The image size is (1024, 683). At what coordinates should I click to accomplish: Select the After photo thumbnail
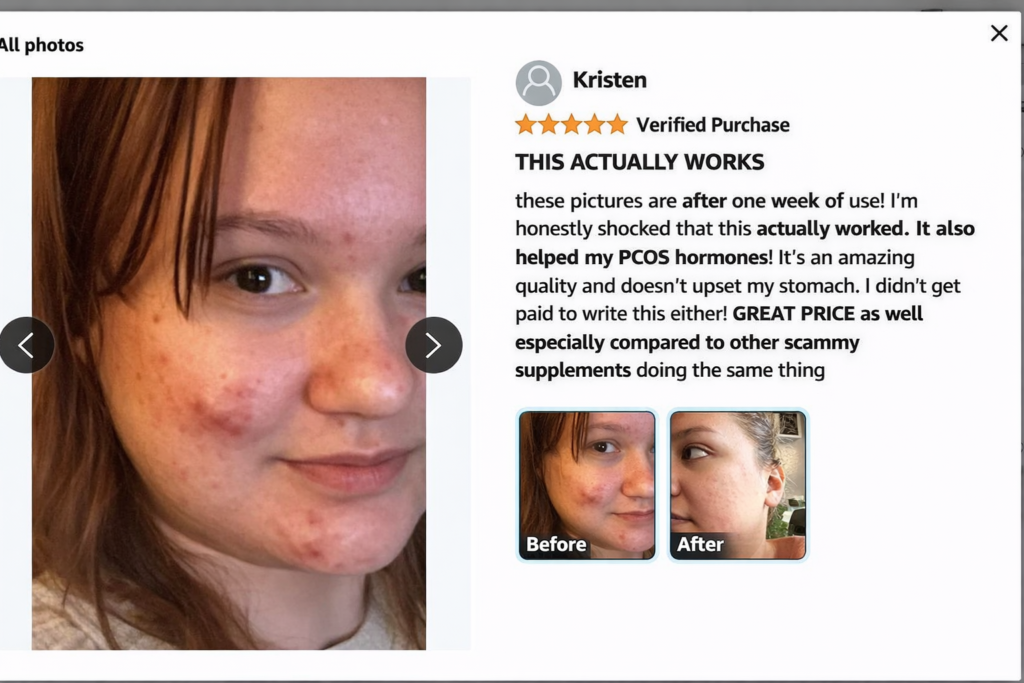click(x=738, y=485)
